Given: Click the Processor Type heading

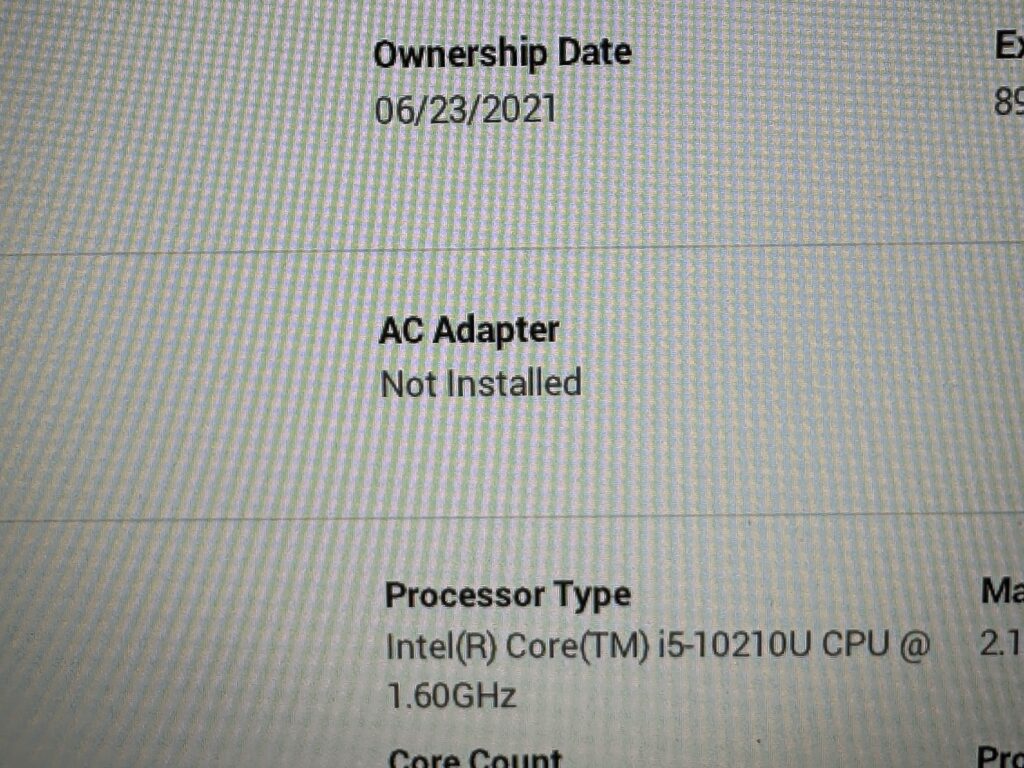Looking at the screenshot, I should [x=508, y=595].
